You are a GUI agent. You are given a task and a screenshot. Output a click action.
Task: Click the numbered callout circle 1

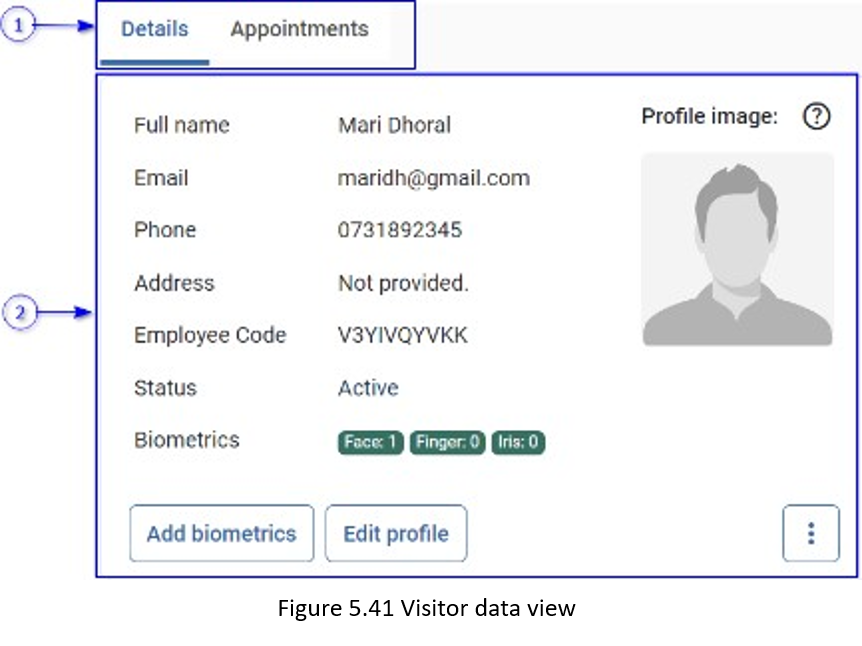pos(18,27)
